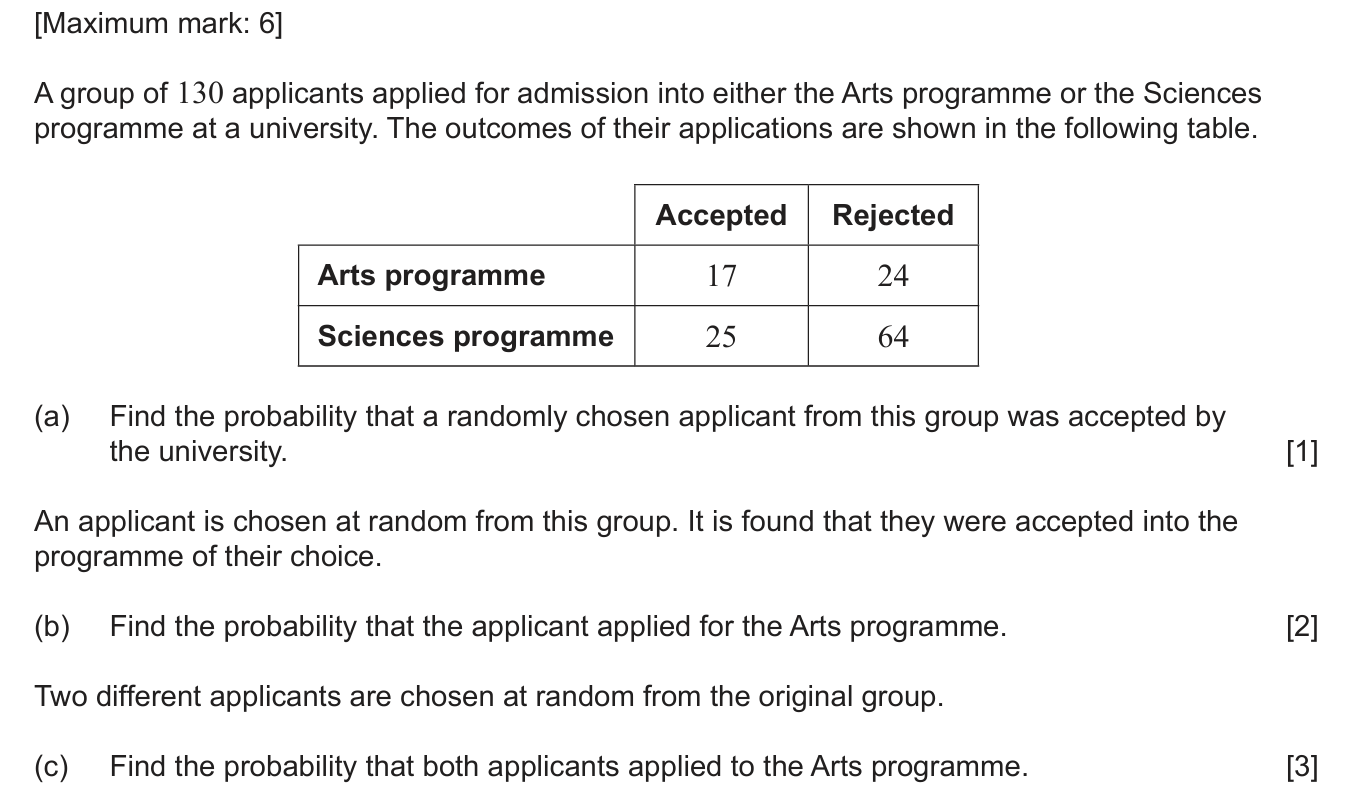Click the "Accepted" column header
This screenshot has height=807, width=1357.
721,215
